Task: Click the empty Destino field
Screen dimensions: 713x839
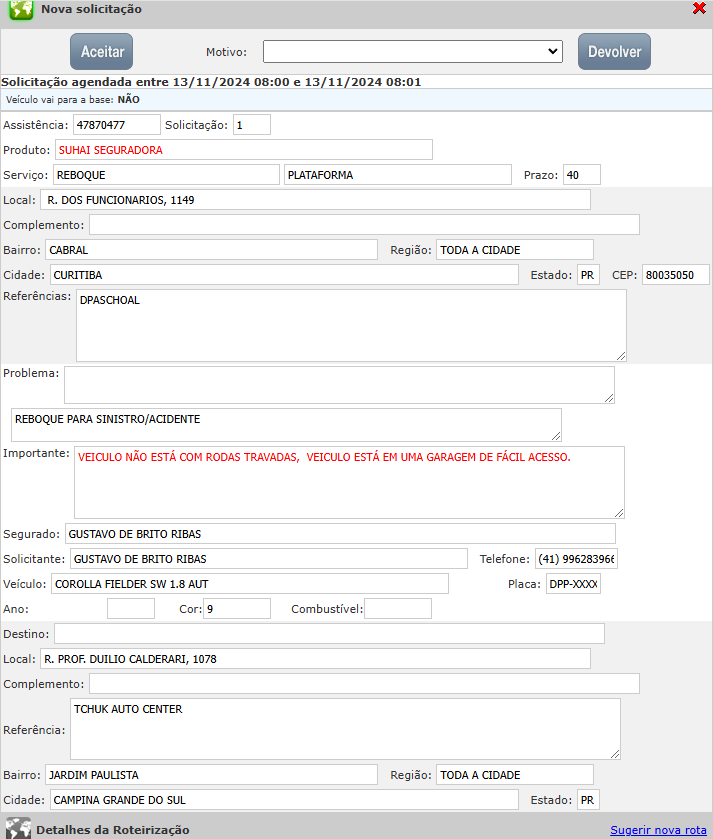Action: [329, 634]
